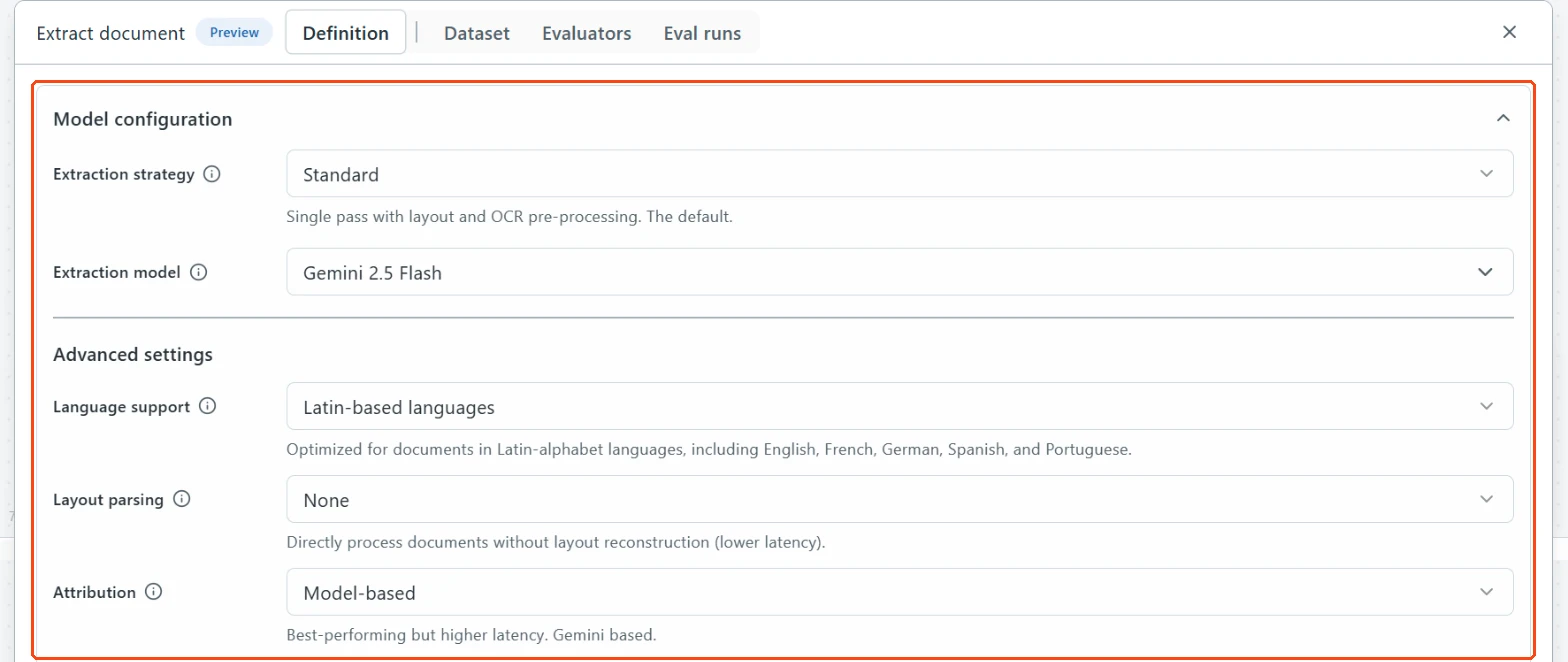Click the 'Optimized for documents' description text
Viewport: 1568px width, 662px height.
(709, 450)
